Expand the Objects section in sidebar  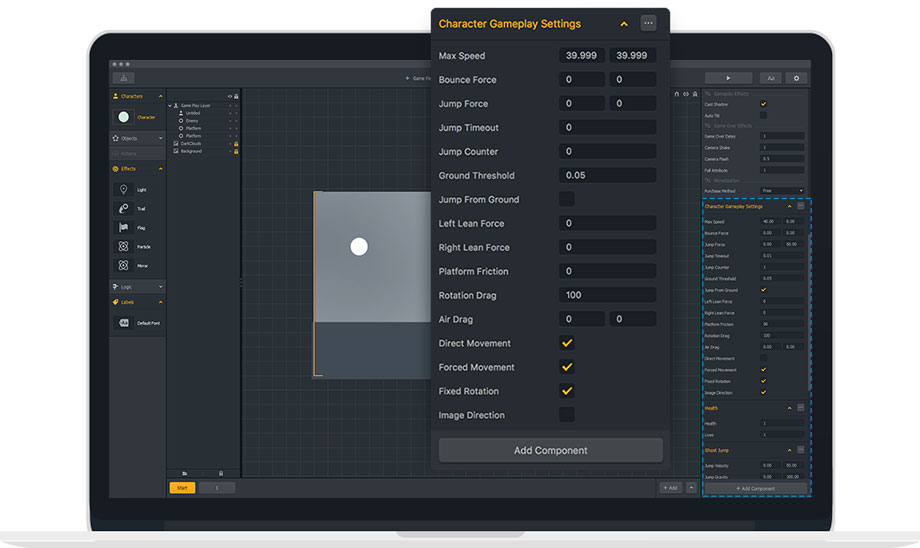point(160,138)
